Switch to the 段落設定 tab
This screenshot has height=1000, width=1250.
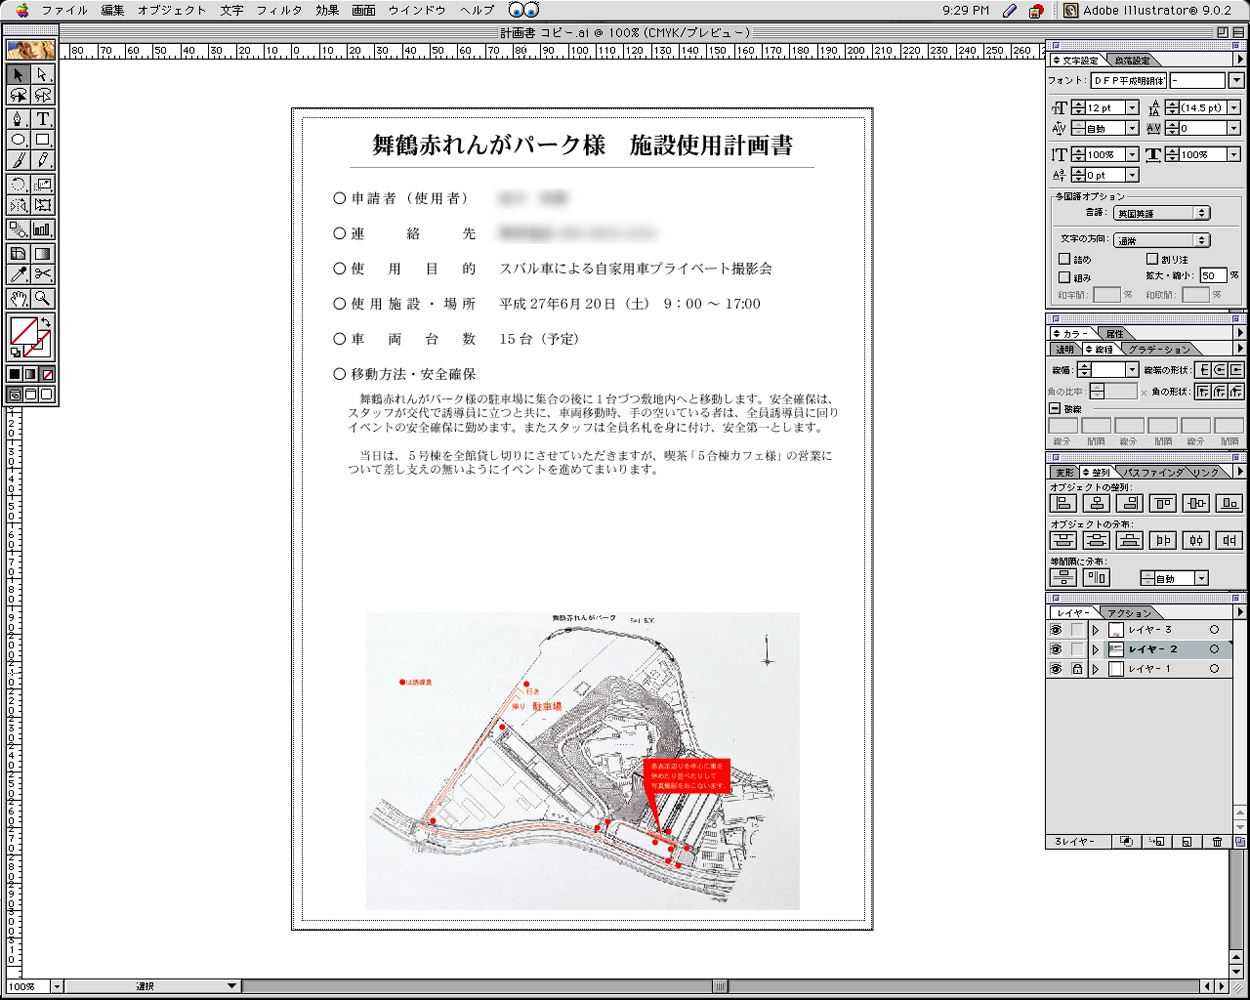[x=1133, y=60]
